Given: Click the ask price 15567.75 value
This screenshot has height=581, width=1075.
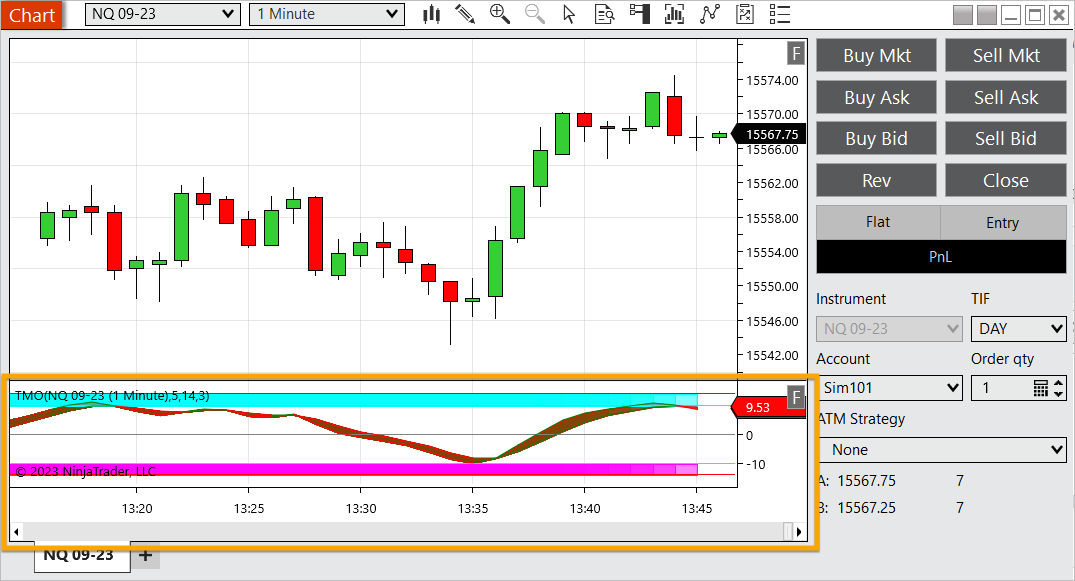Looking at the screenshot, I should (867, 481).
